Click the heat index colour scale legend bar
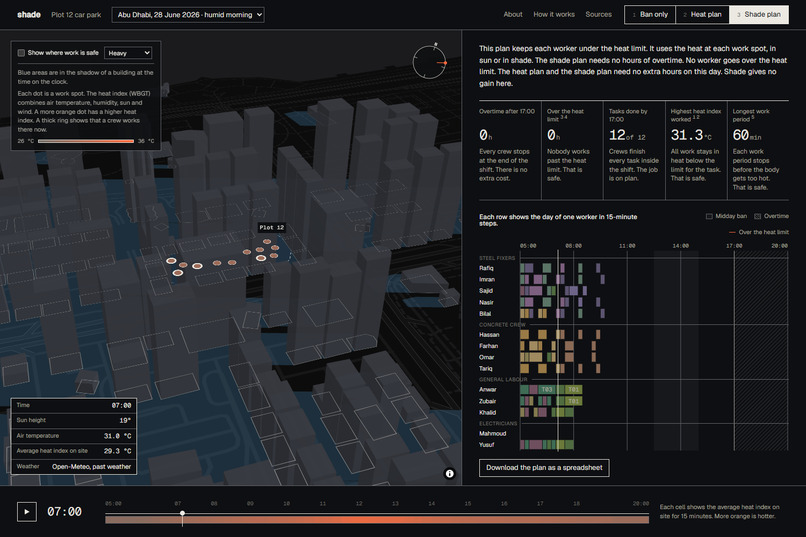The width and height of the screenshot is (806, 537). tap(86, 141)
